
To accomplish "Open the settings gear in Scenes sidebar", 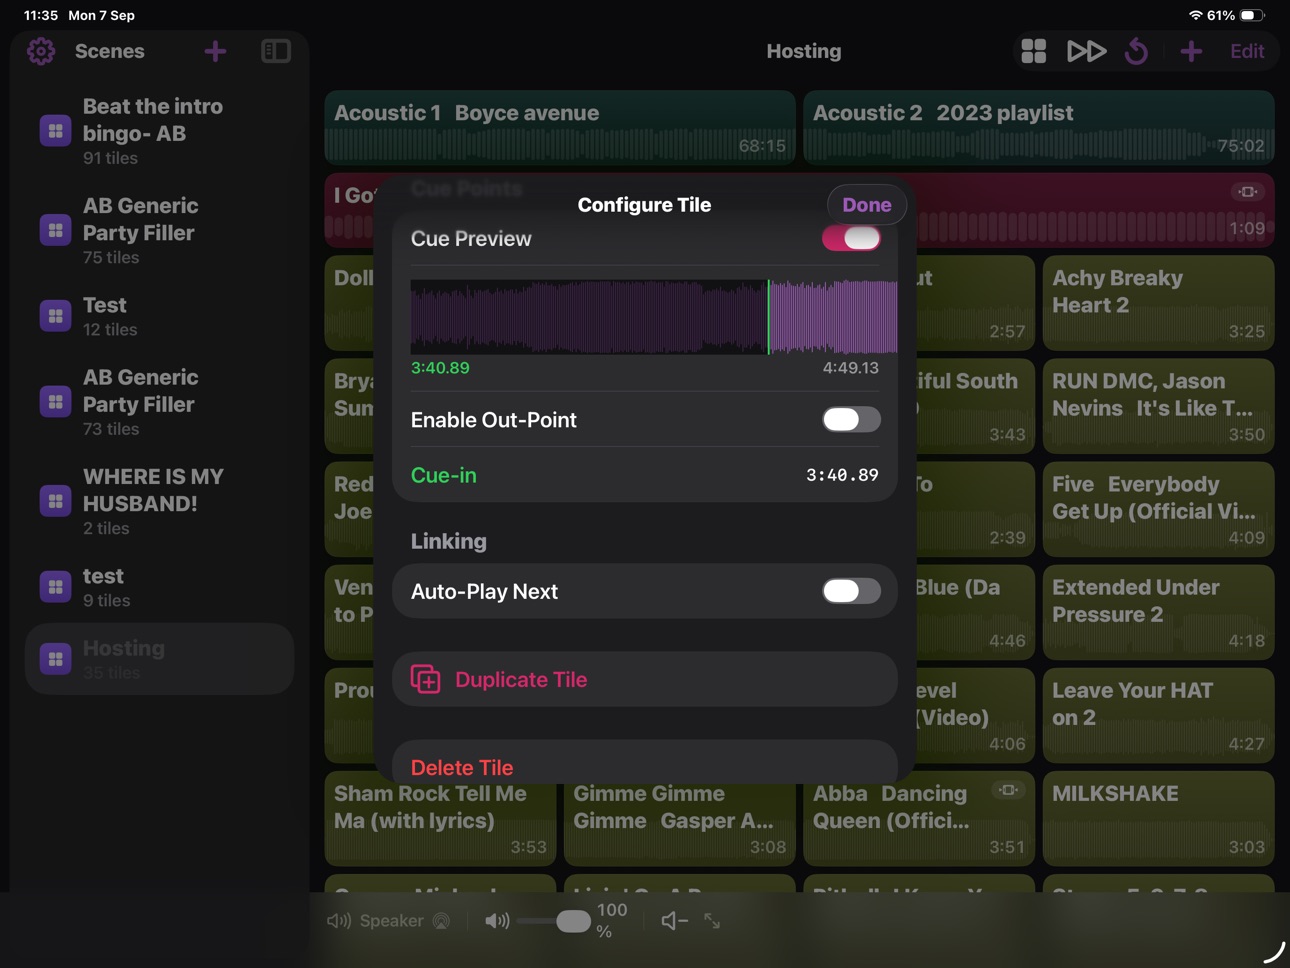I will click(41, 51).
